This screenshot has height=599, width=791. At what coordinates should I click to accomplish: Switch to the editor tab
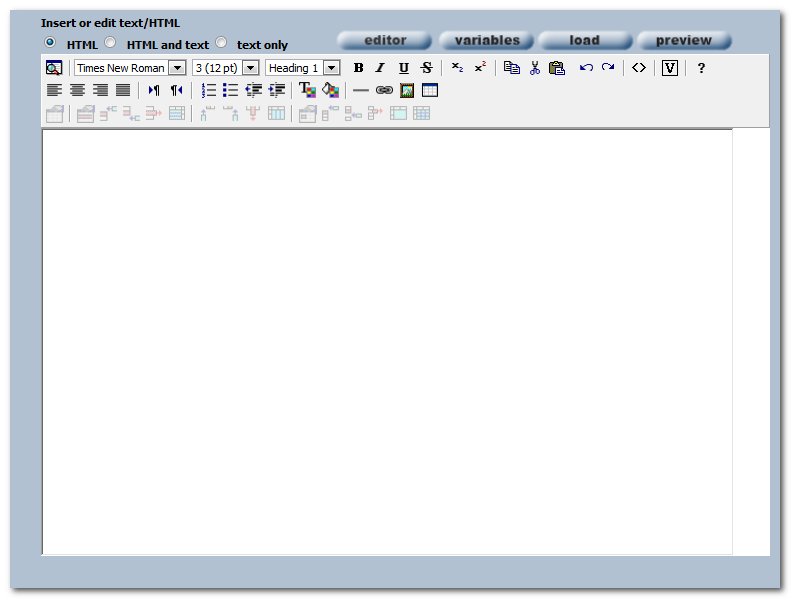click(x=384, y=40)
